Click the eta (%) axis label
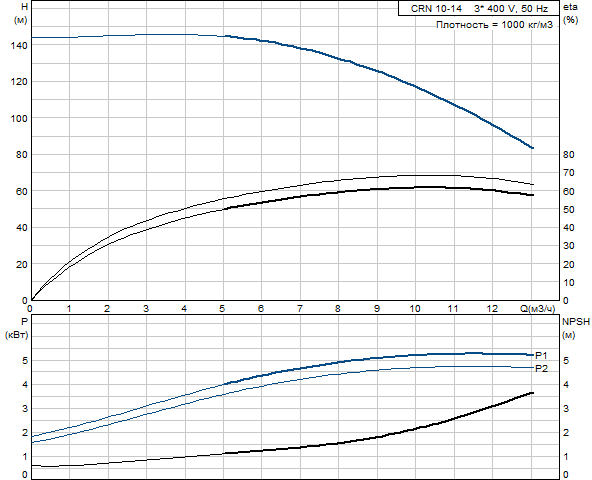Viewport: 592px width, 480px height. [570, 13]
